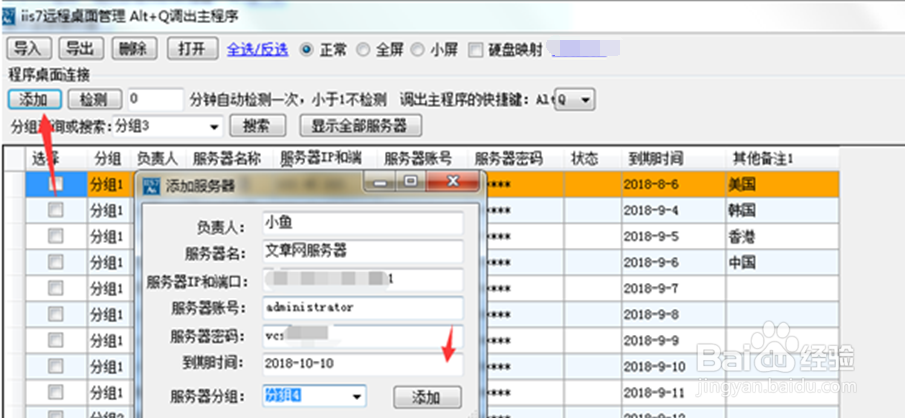Tick the checkbox in the 2018-9-7 row

[x=56, y=288]
